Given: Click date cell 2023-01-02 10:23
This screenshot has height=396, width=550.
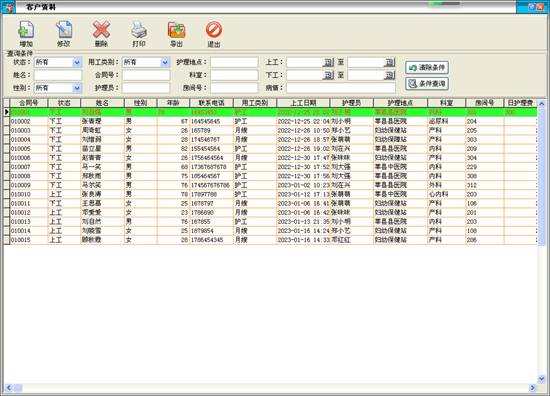Looking at the screenshot, I should tap(303, 185).
